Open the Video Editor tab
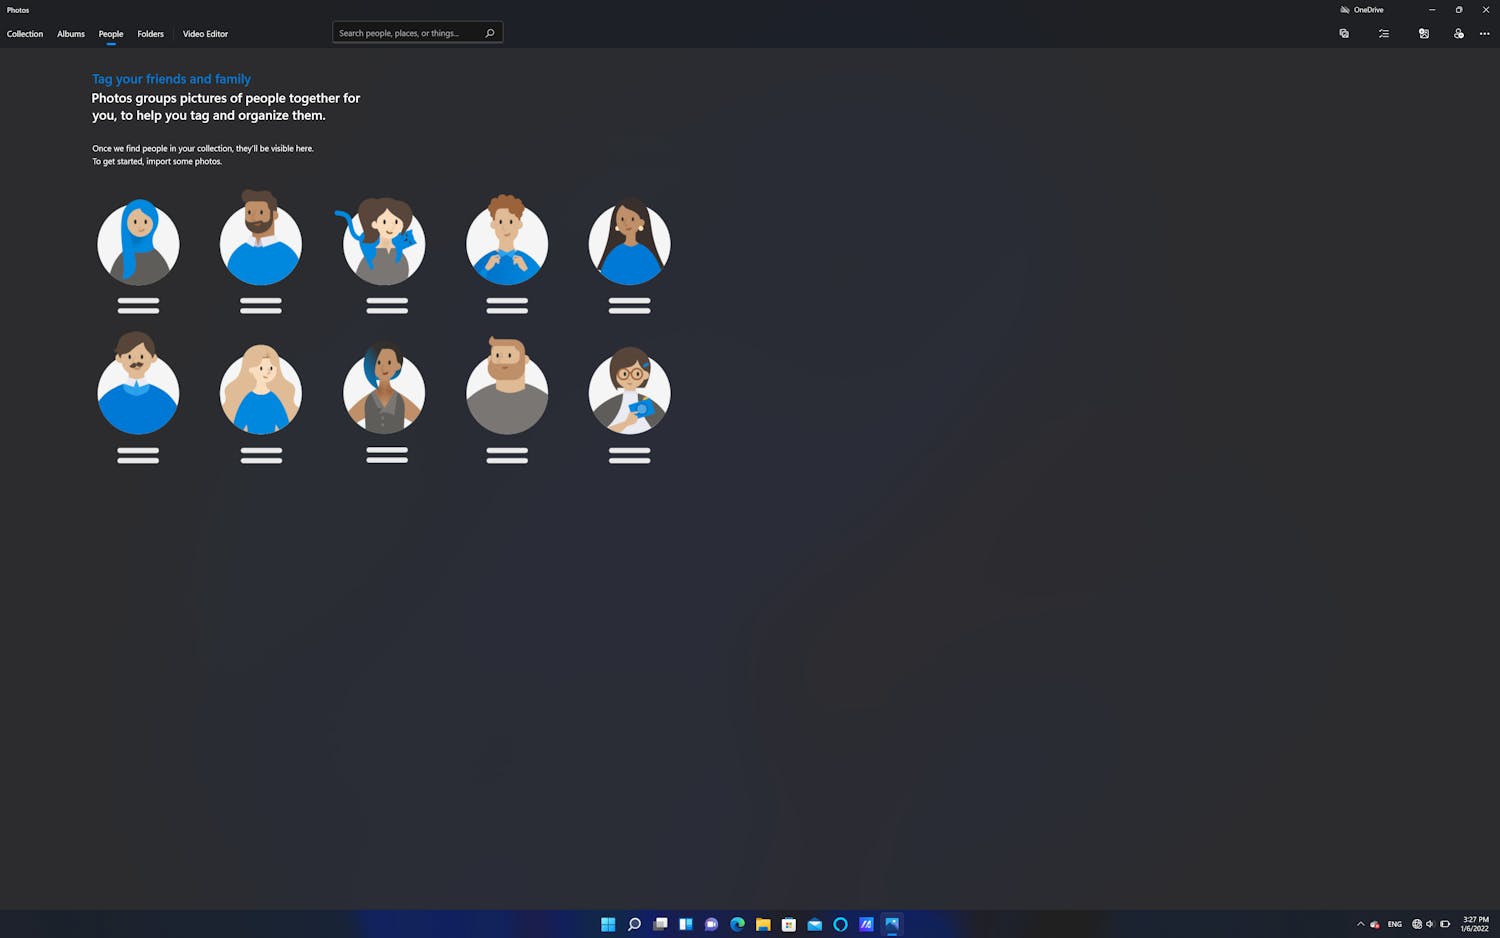This screenshot has width=1500, height=938. (x=205, y=34)
